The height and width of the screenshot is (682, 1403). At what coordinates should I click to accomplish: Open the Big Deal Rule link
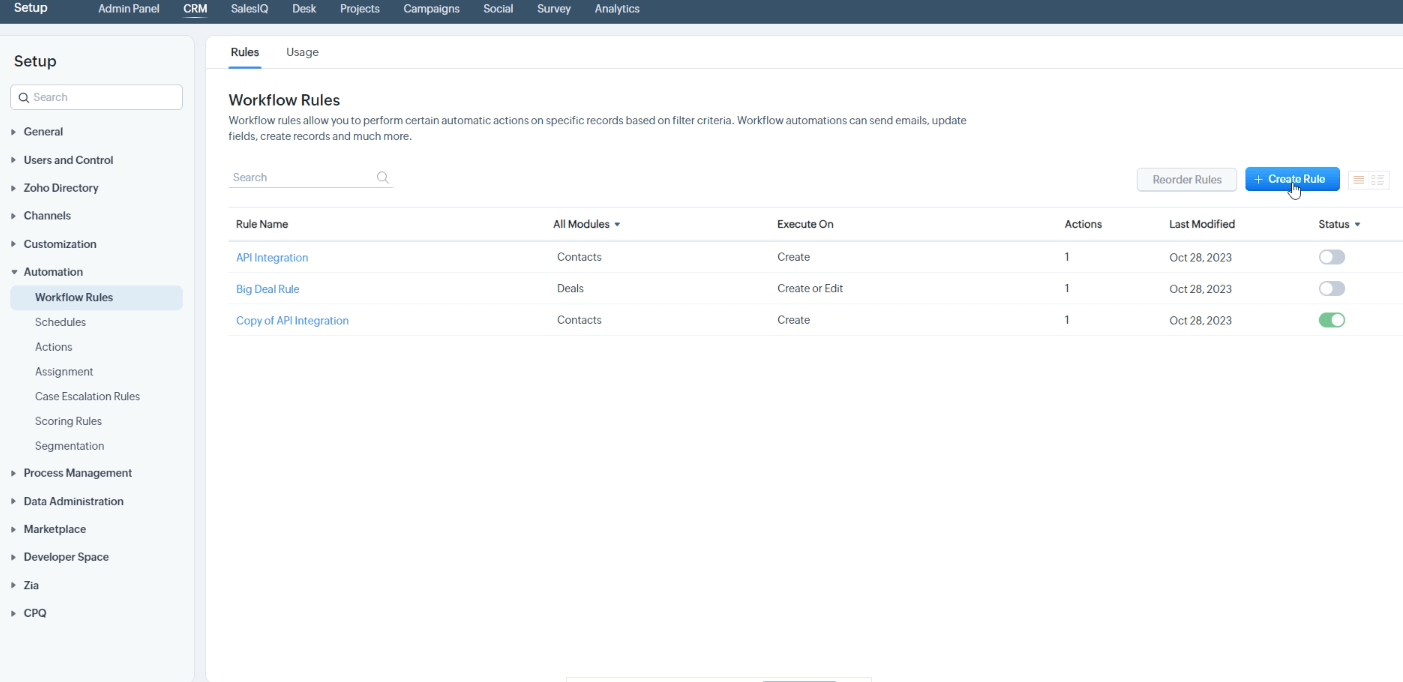coord(267,288)
